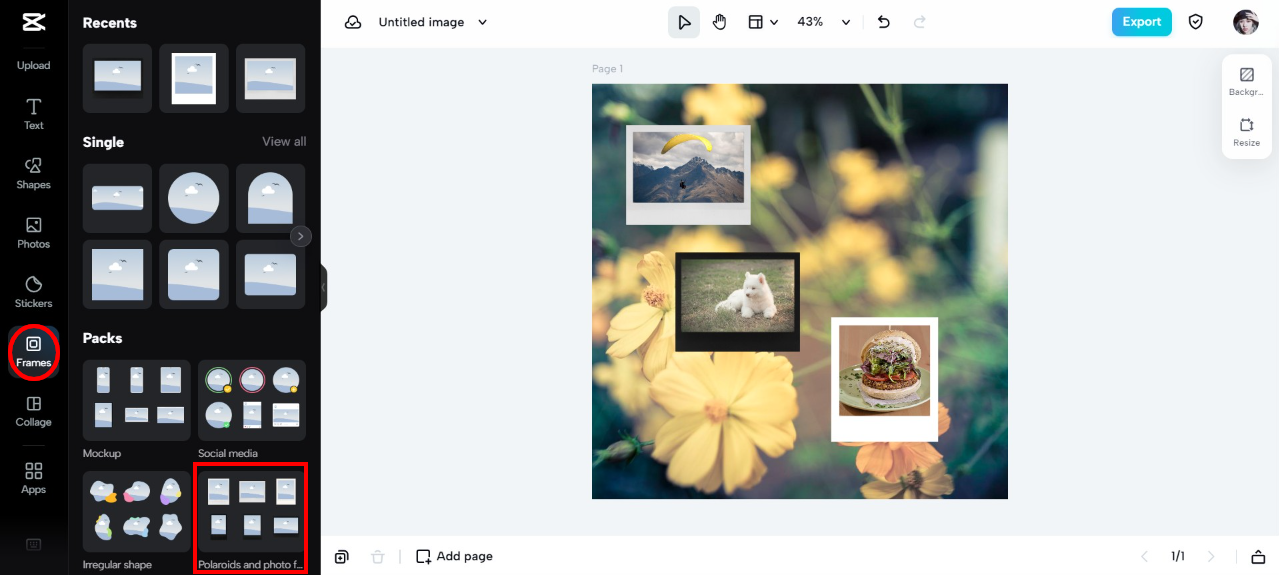The image size is (1279, 575).
Task: Undo the last action
Action: click(883, 22)
